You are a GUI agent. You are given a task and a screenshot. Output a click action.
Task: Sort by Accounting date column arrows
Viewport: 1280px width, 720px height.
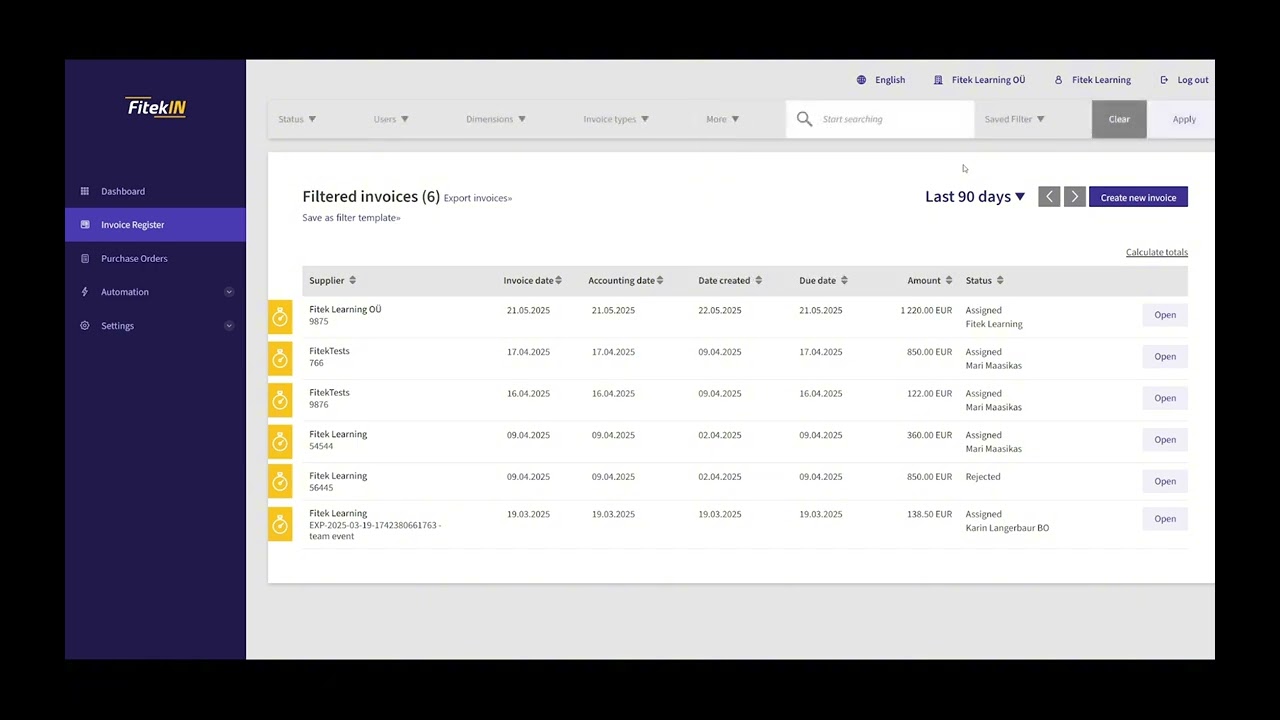point(660,281)
